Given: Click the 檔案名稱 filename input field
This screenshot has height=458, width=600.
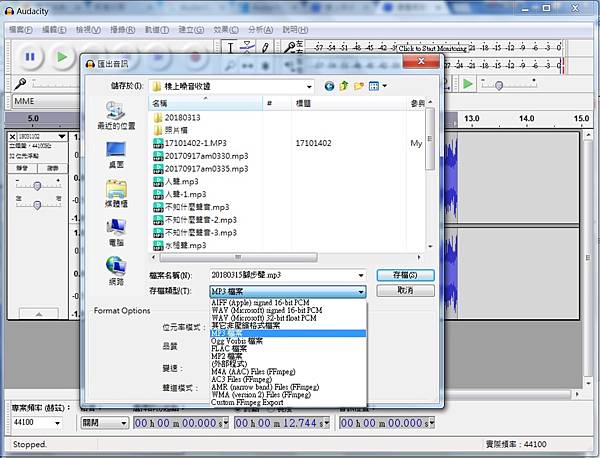Looking at the screenshot, I should (283, 275).
